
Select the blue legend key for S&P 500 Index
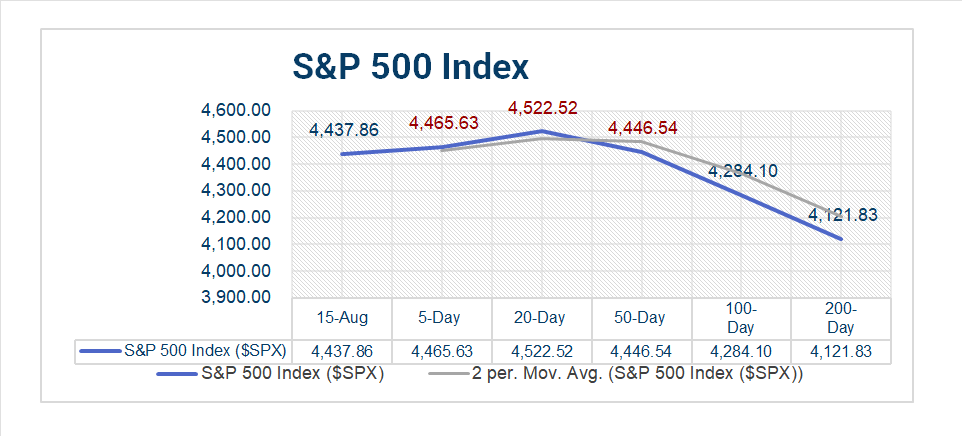click(x=176, y=376)
